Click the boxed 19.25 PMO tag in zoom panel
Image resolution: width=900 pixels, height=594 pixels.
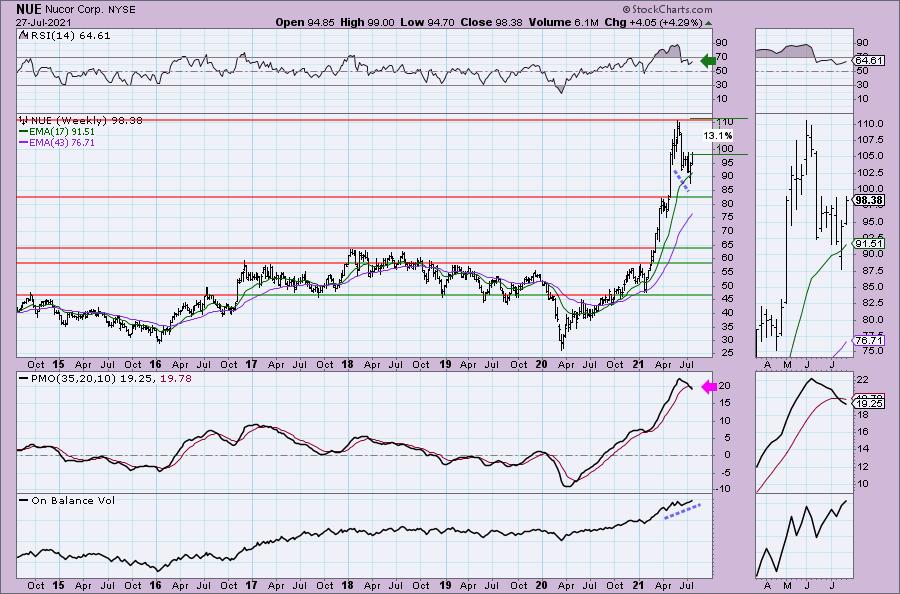[x=868, y=403]
